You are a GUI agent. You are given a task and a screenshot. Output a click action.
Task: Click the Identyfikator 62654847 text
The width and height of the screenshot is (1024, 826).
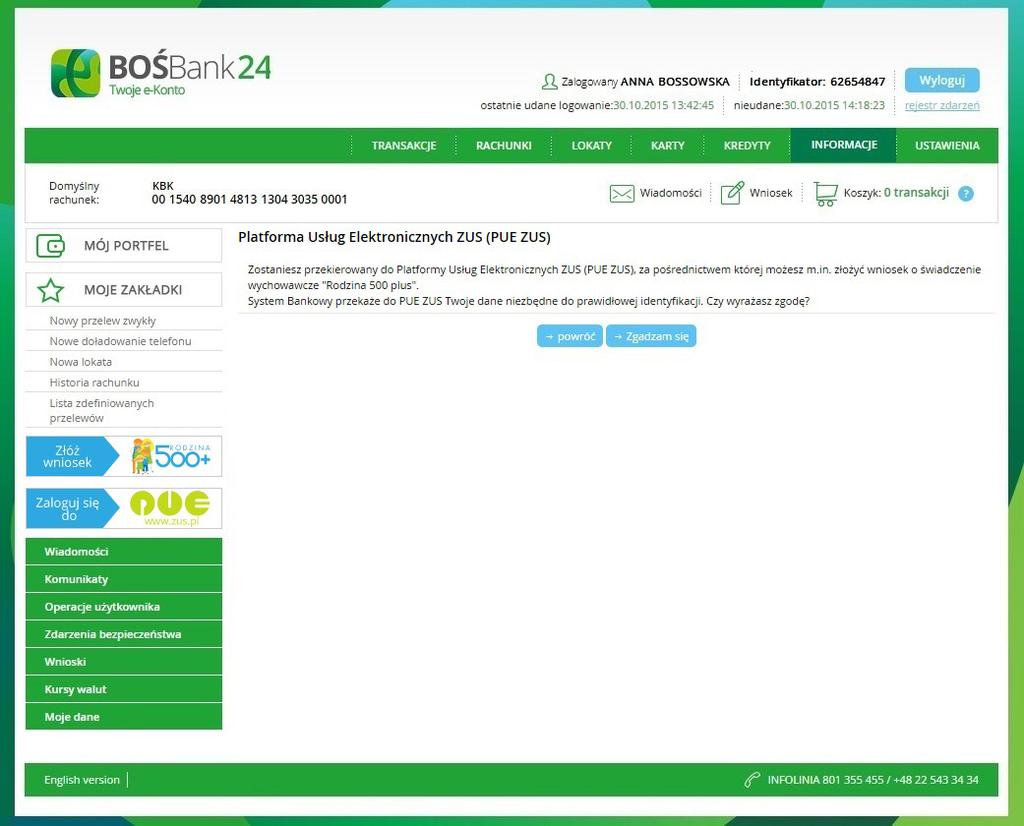[817, 82]
